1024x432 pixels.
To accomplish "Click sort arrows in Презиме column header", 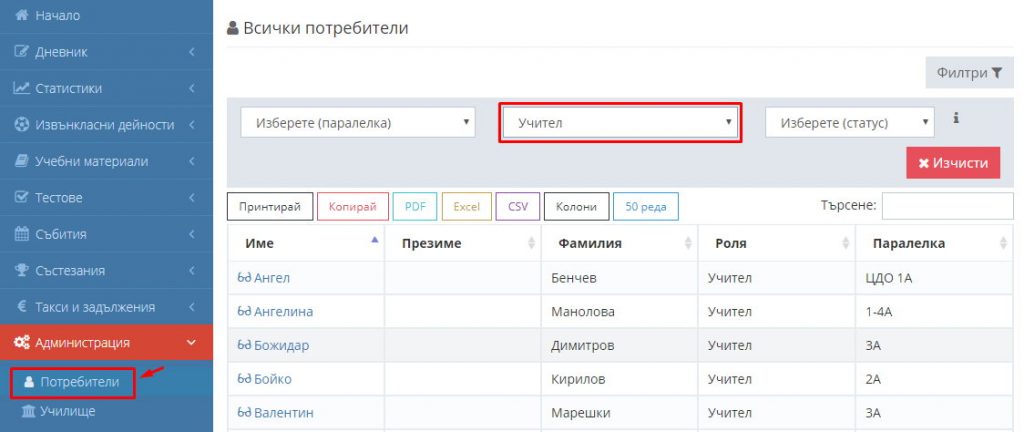I will pos(532,243).
